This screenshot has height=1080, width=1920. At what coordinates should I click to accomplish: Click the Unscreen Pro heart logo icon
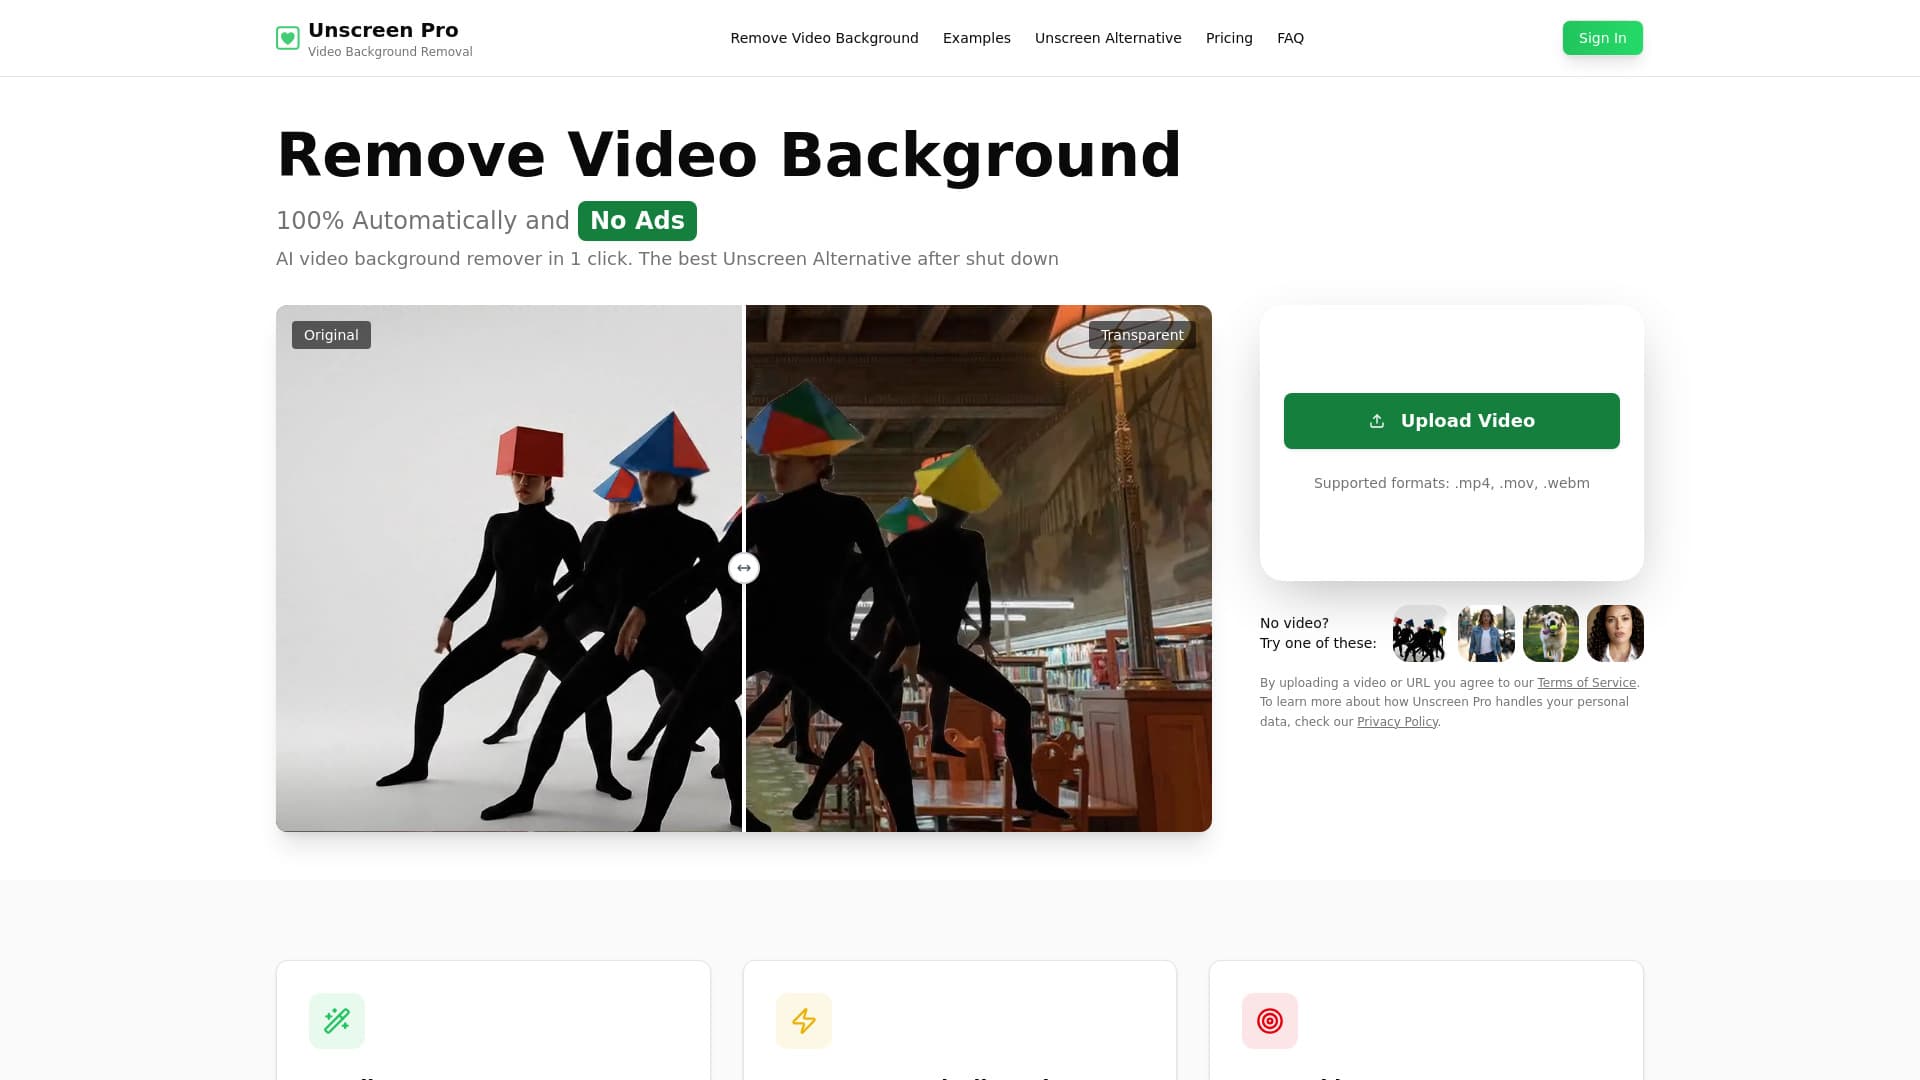point(287,39)
